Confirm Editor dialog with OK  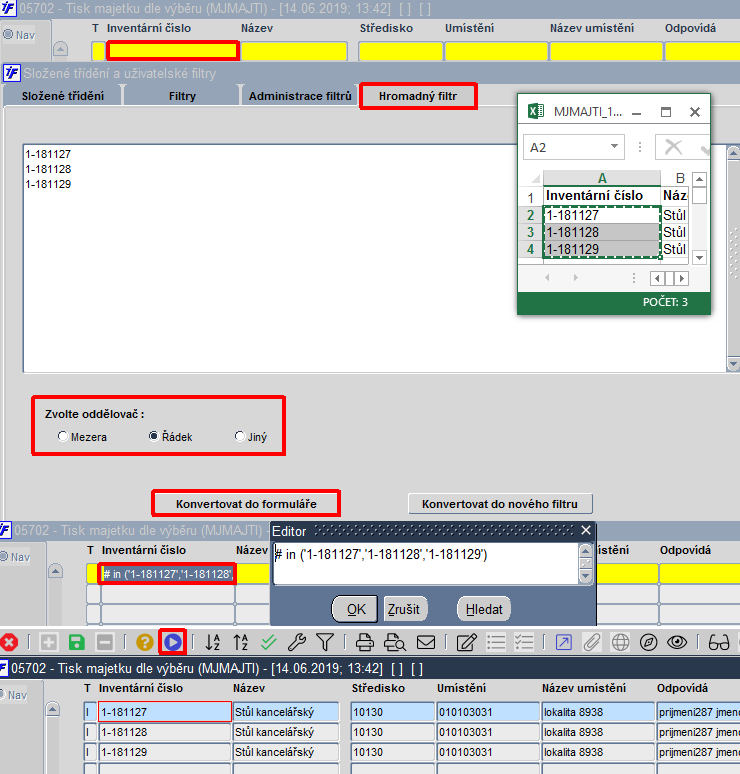pos(355,609)
